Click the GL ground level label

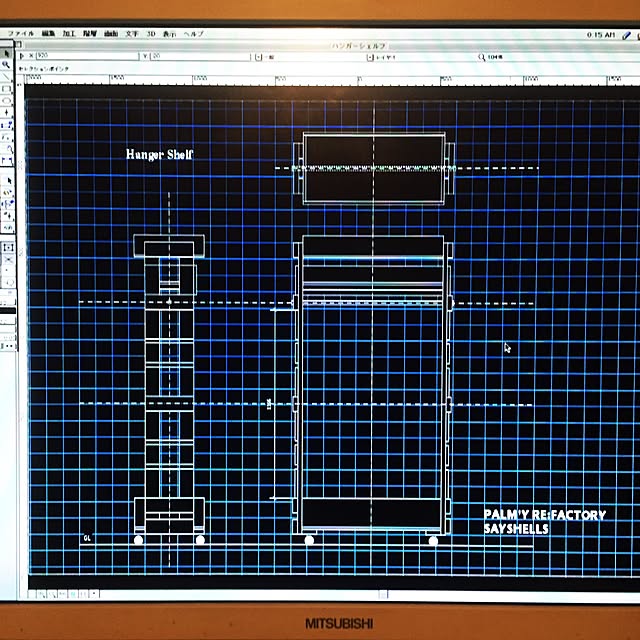click(x=87, y=538)
